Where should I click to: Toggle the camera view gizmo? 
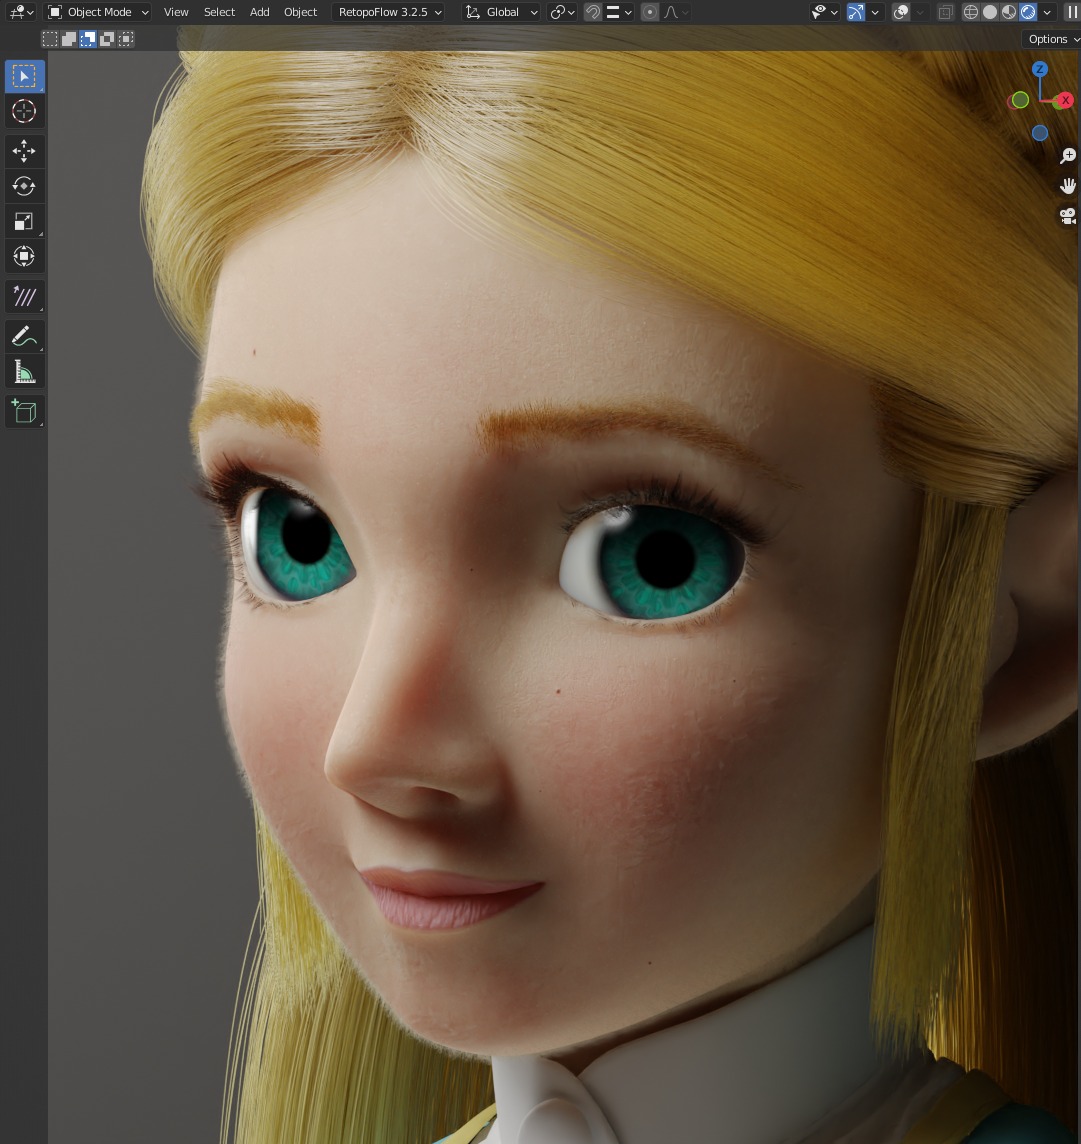(x=1068, y=217)
